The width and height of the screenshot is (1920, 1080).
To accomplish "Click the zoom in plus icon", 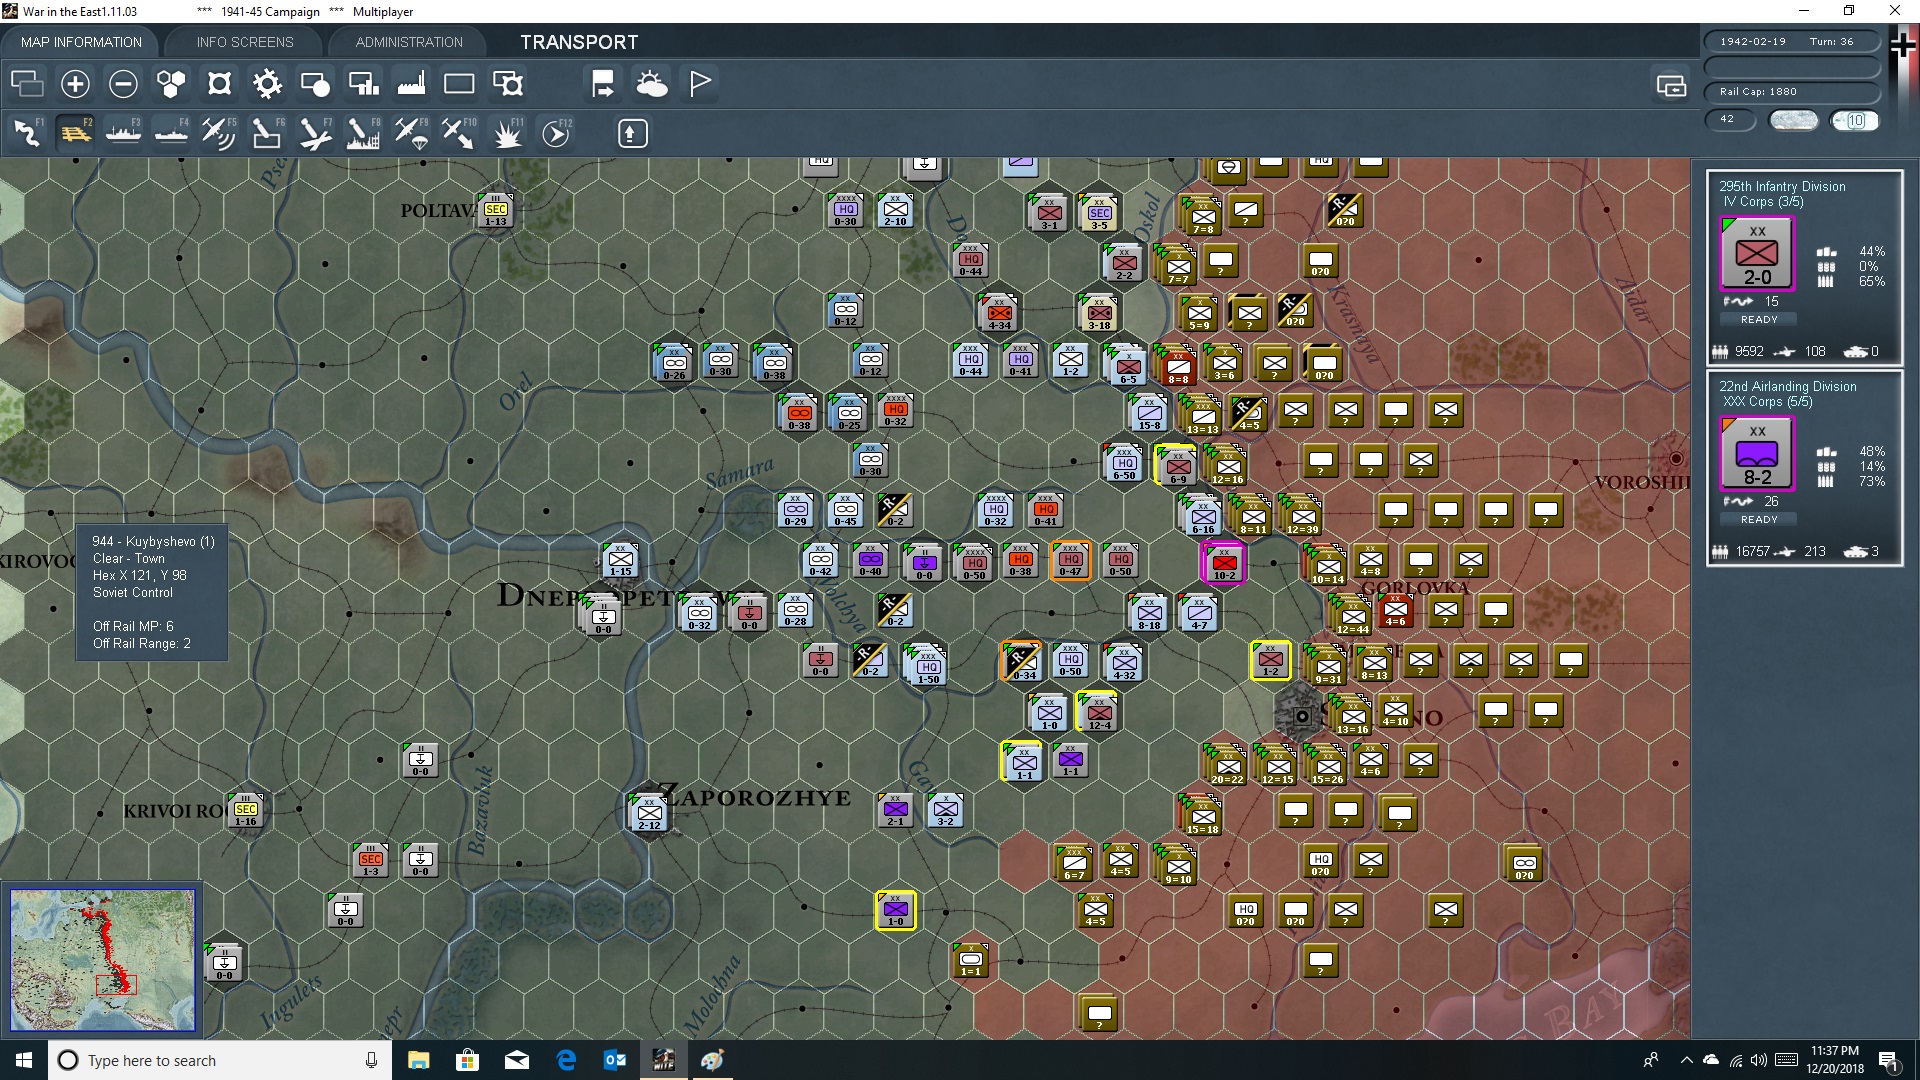I will pos(75,84).
